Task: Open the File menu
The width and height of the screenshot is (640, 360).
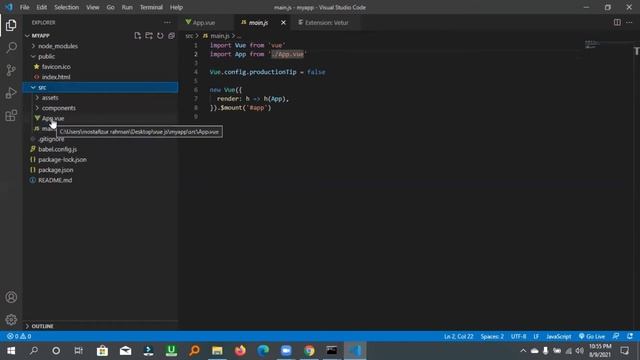Action: tap(24, 7)
